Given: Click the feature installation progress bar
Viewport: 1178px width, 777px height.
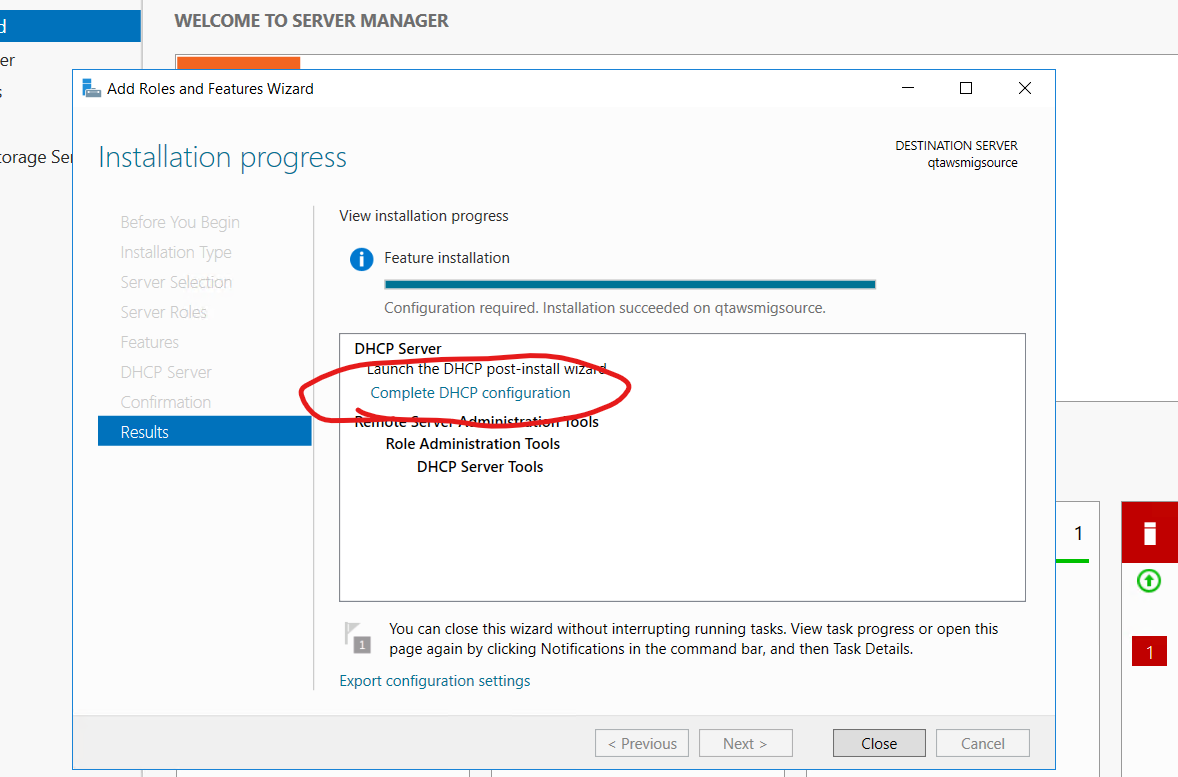Looking at the screenshot, I should point(630,284).
